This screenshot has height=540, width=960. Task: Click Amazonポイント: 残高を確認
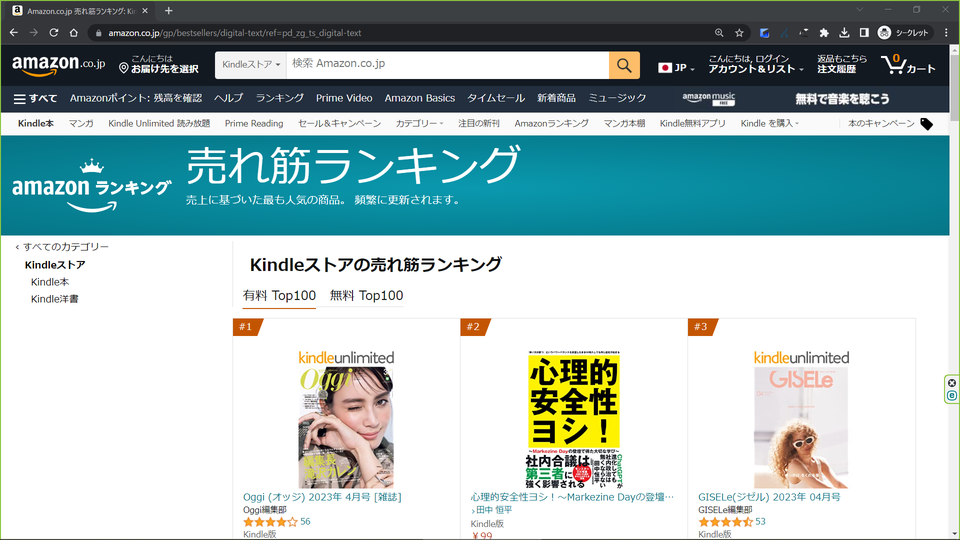(136, 98)
